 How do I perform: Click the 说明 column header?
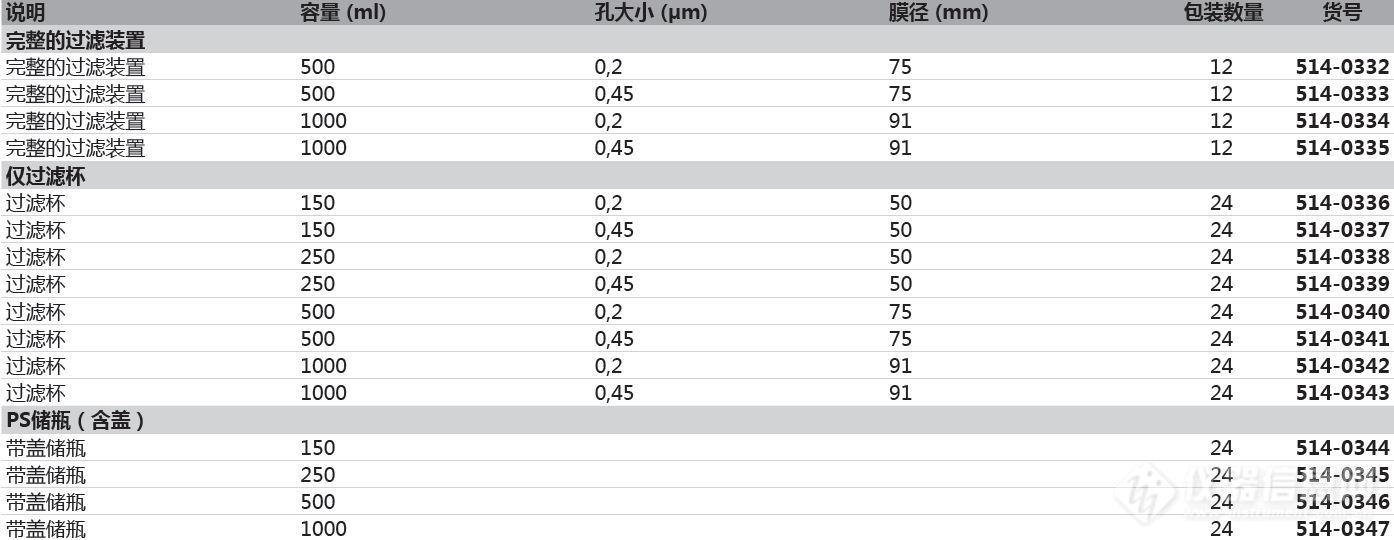[x=26, y=13]
